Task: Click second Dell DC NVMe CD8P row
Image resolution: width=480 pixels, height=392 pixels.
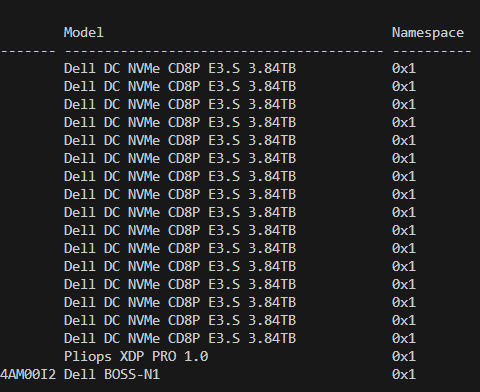Action: coord(180,86)
